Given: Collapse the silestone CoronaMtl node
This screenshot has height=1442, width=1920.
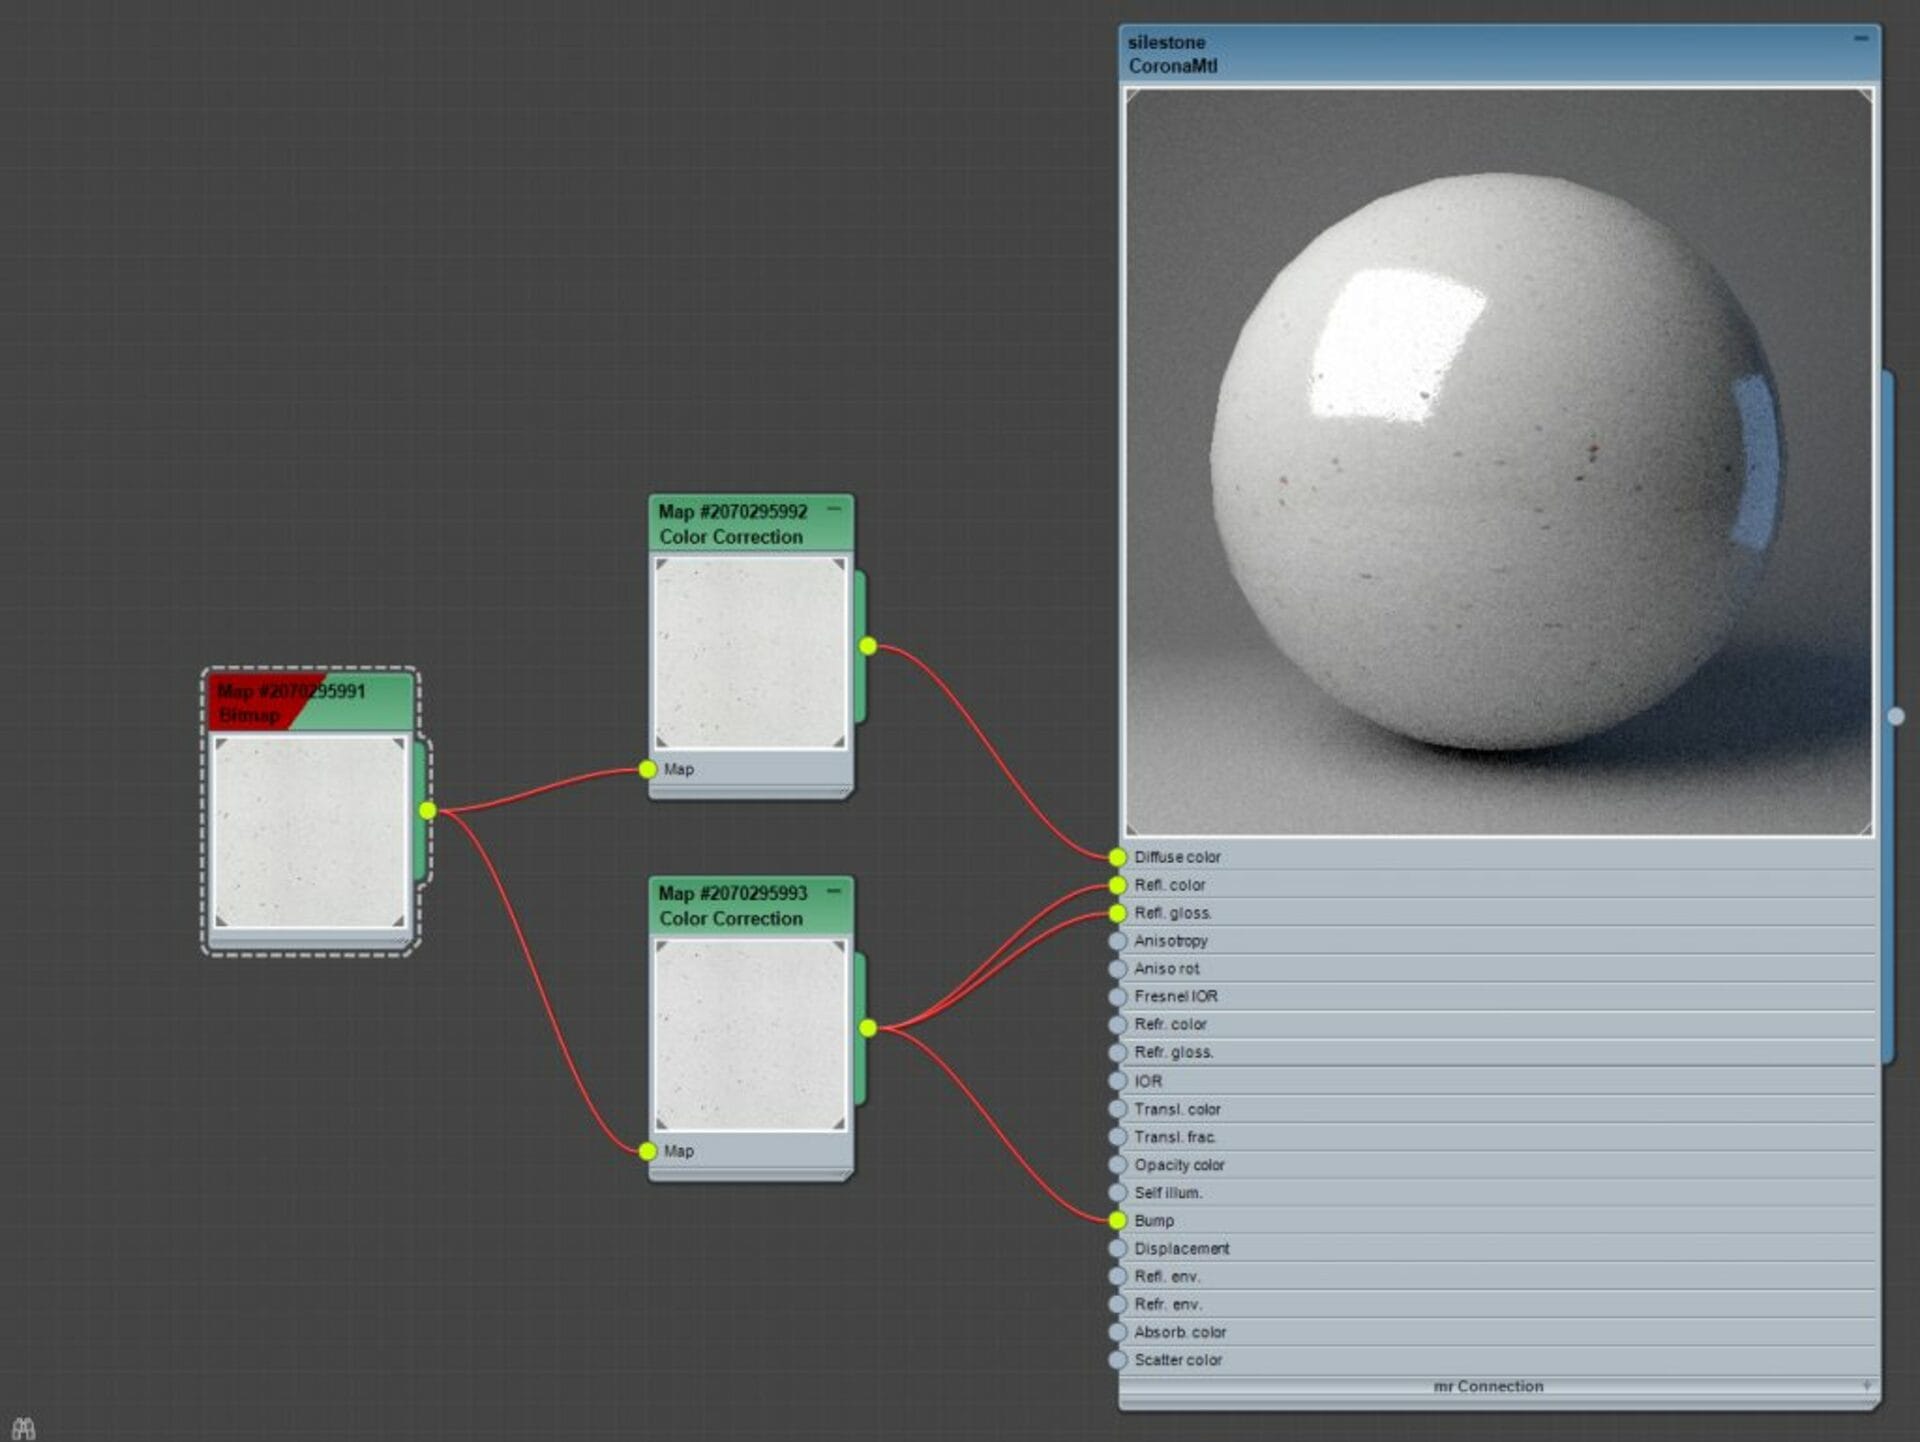Looking at the screenshot, I should [x=1861, y=39].
